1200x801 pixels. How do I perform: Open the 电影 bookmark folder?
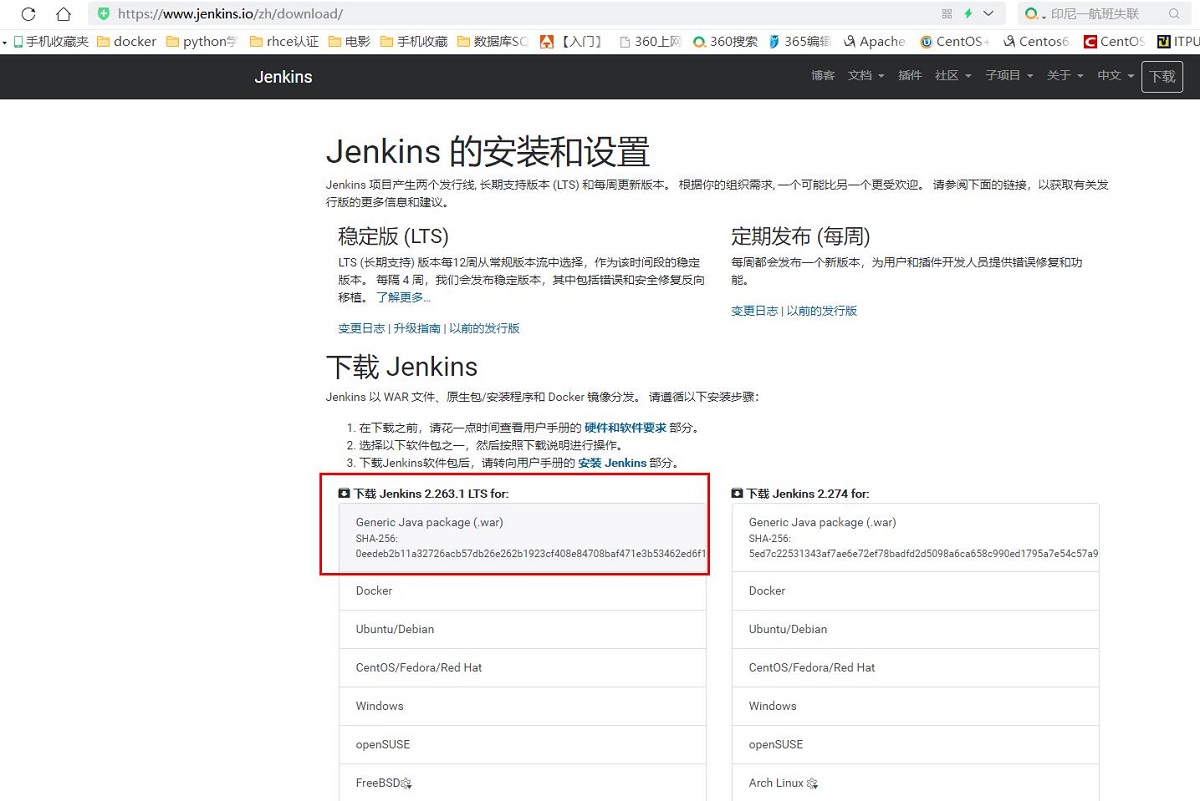click(x=349, y=41)
